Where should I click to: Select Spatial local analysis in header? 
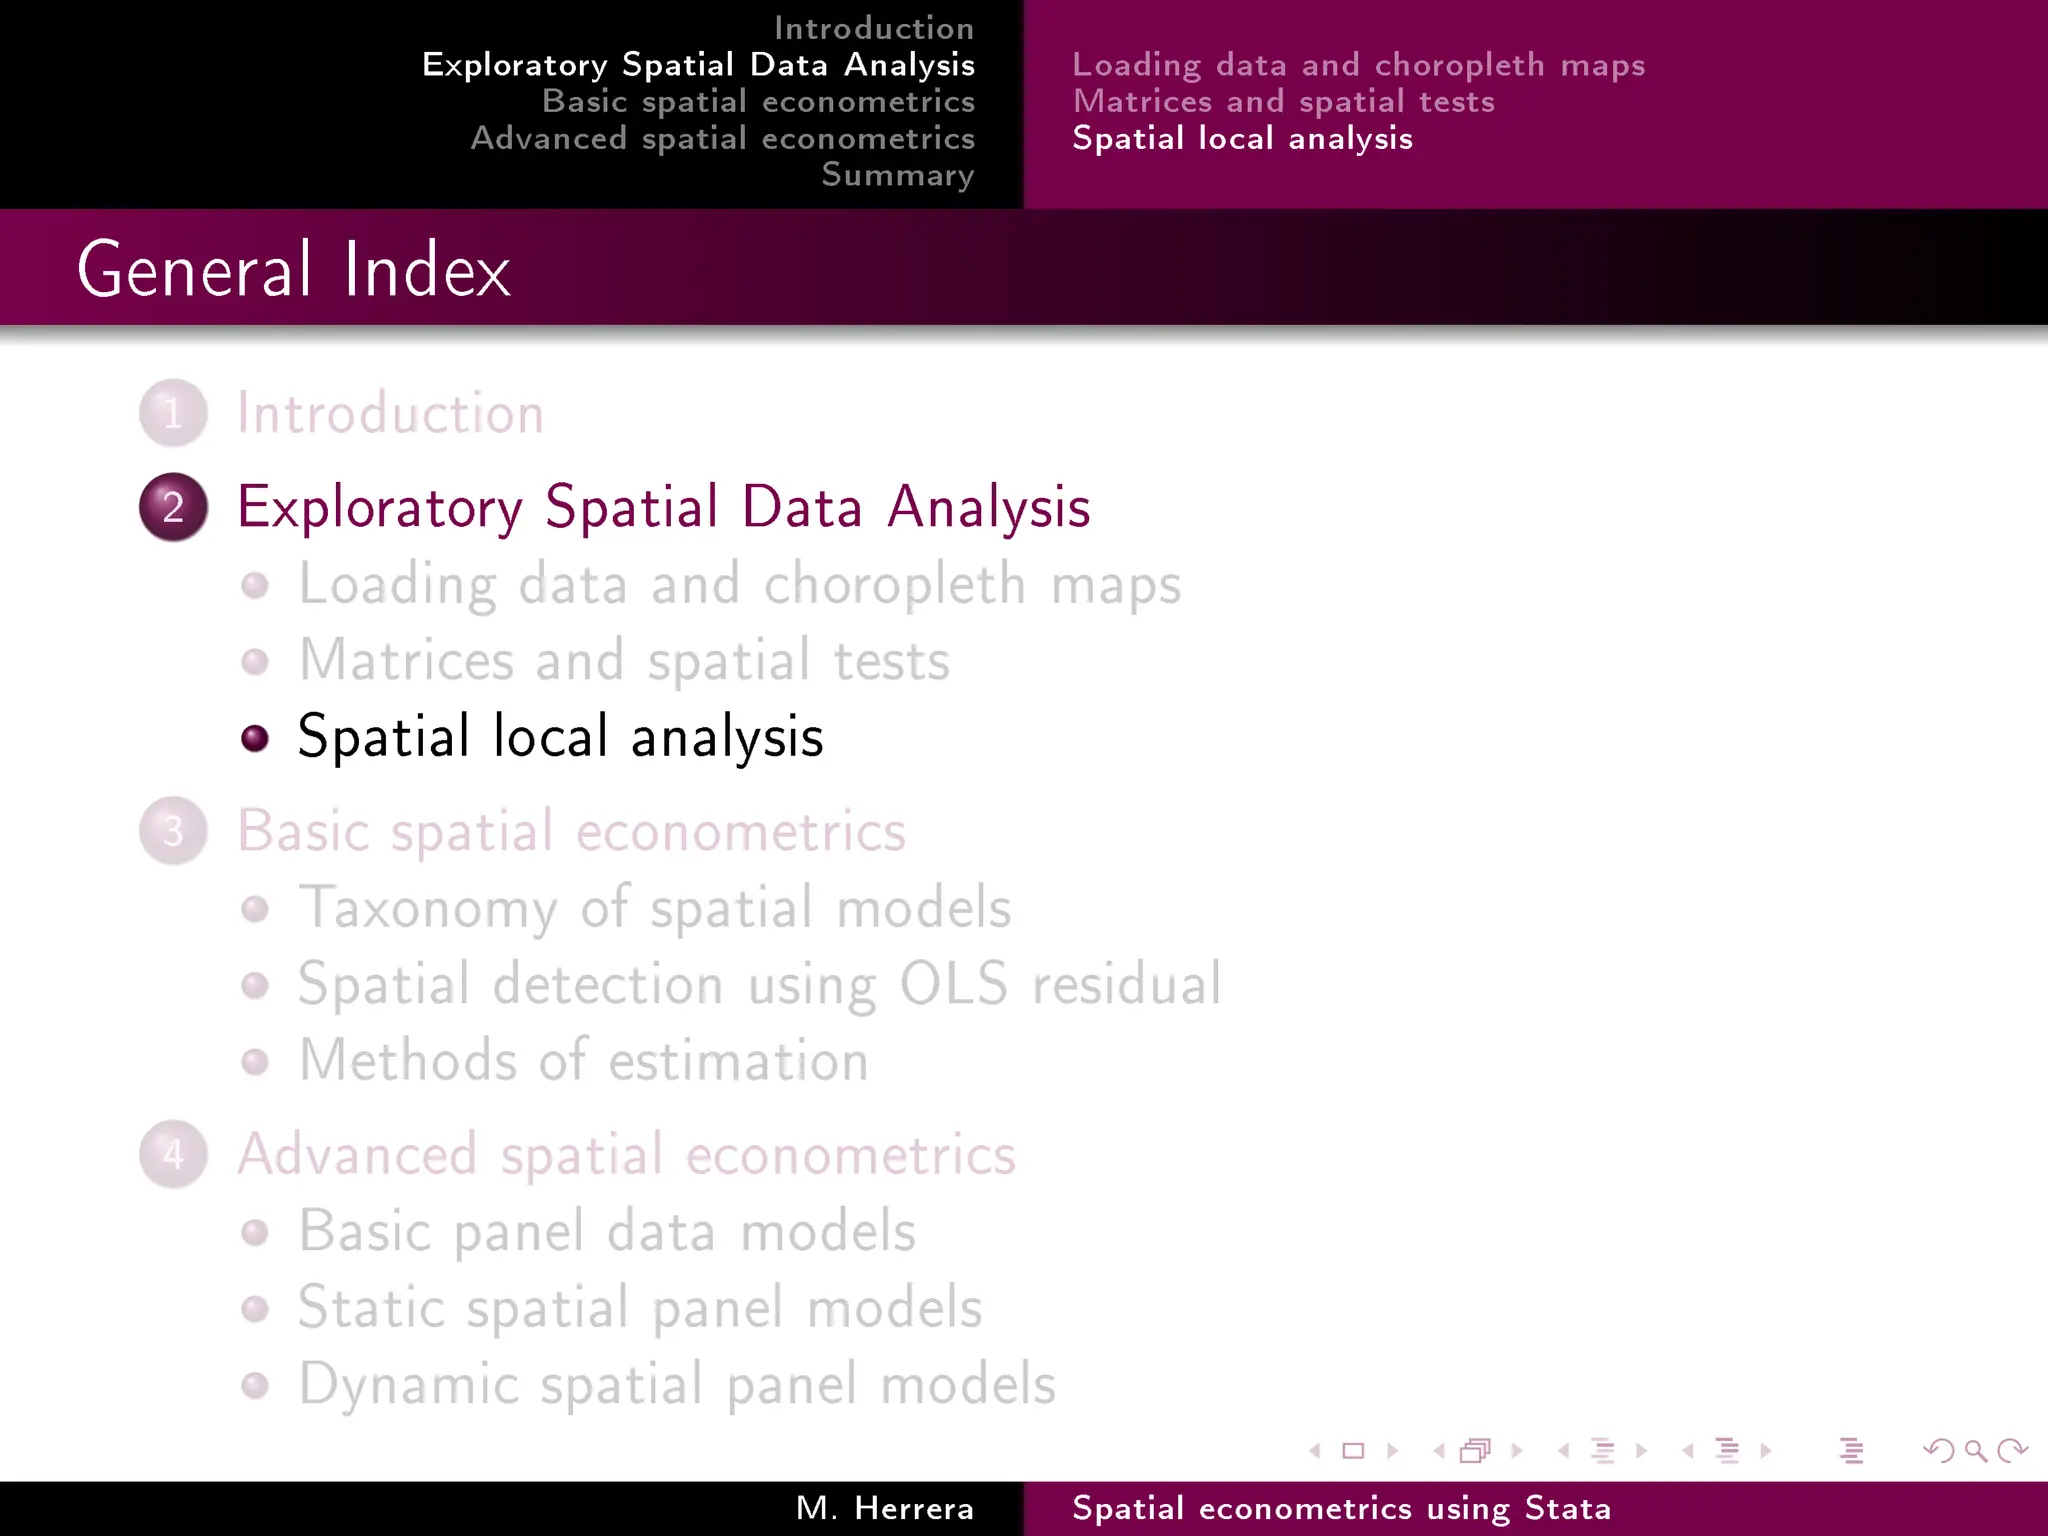(x=1242, y=138)
